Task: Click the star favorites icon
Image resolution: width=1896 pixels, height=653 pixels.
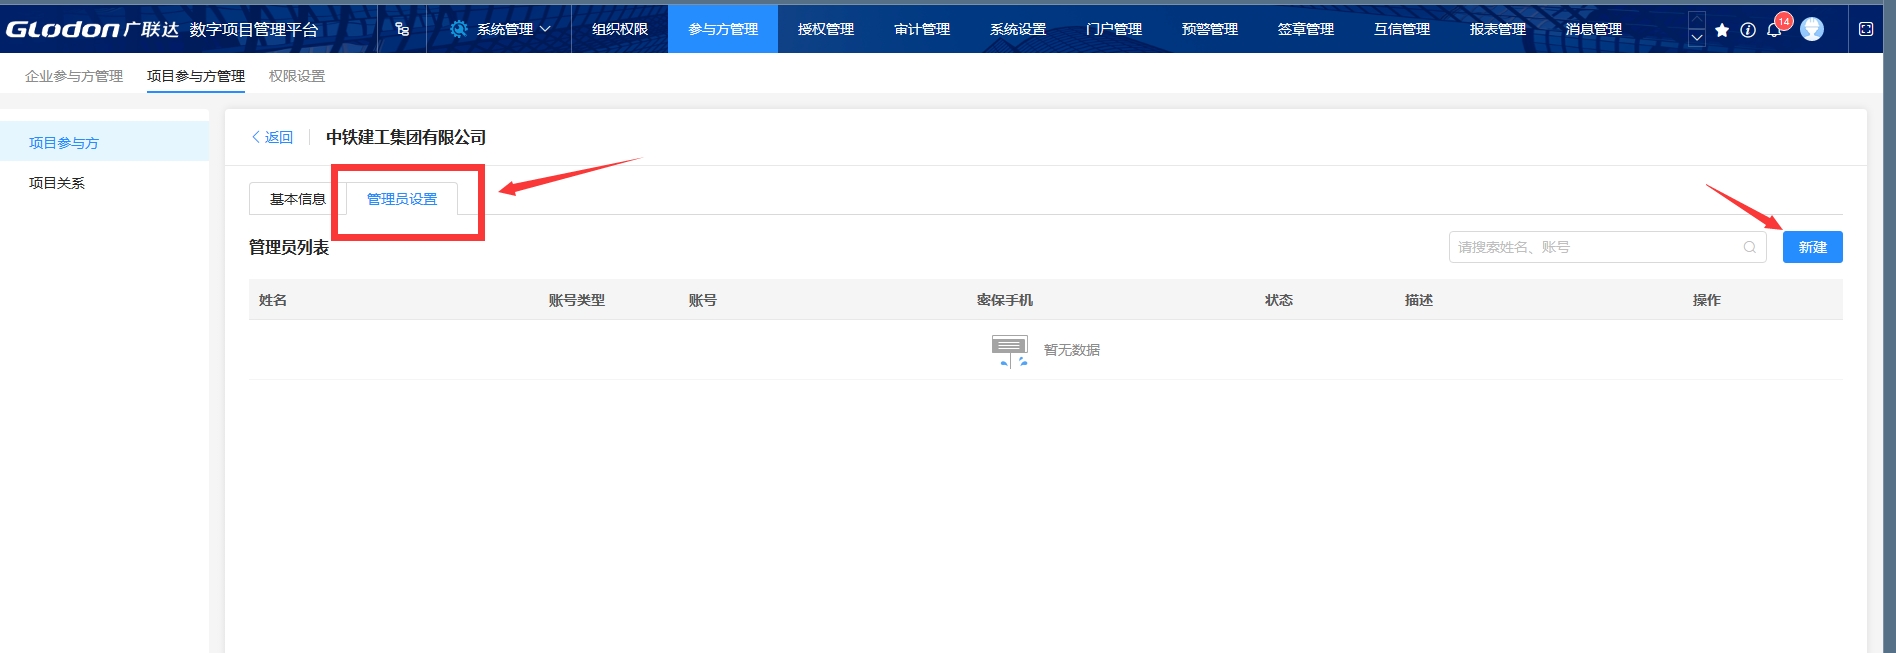Action: click(x=1722, y=30)
